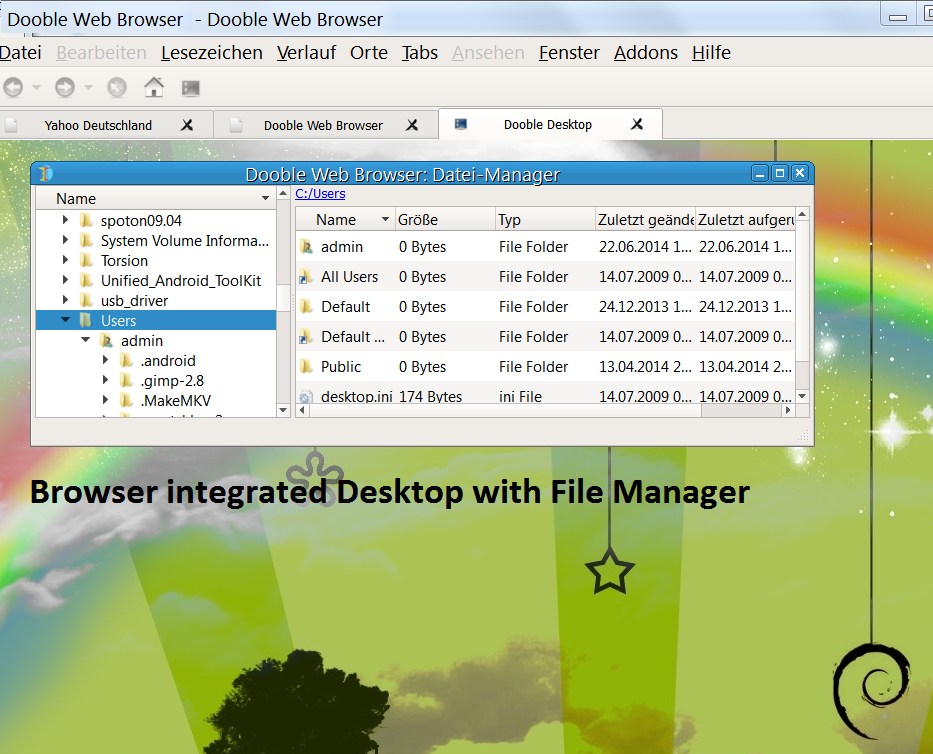Click the Datei-Manager window title icon
This screenshot has height=754, width=933.
[45, 173]
